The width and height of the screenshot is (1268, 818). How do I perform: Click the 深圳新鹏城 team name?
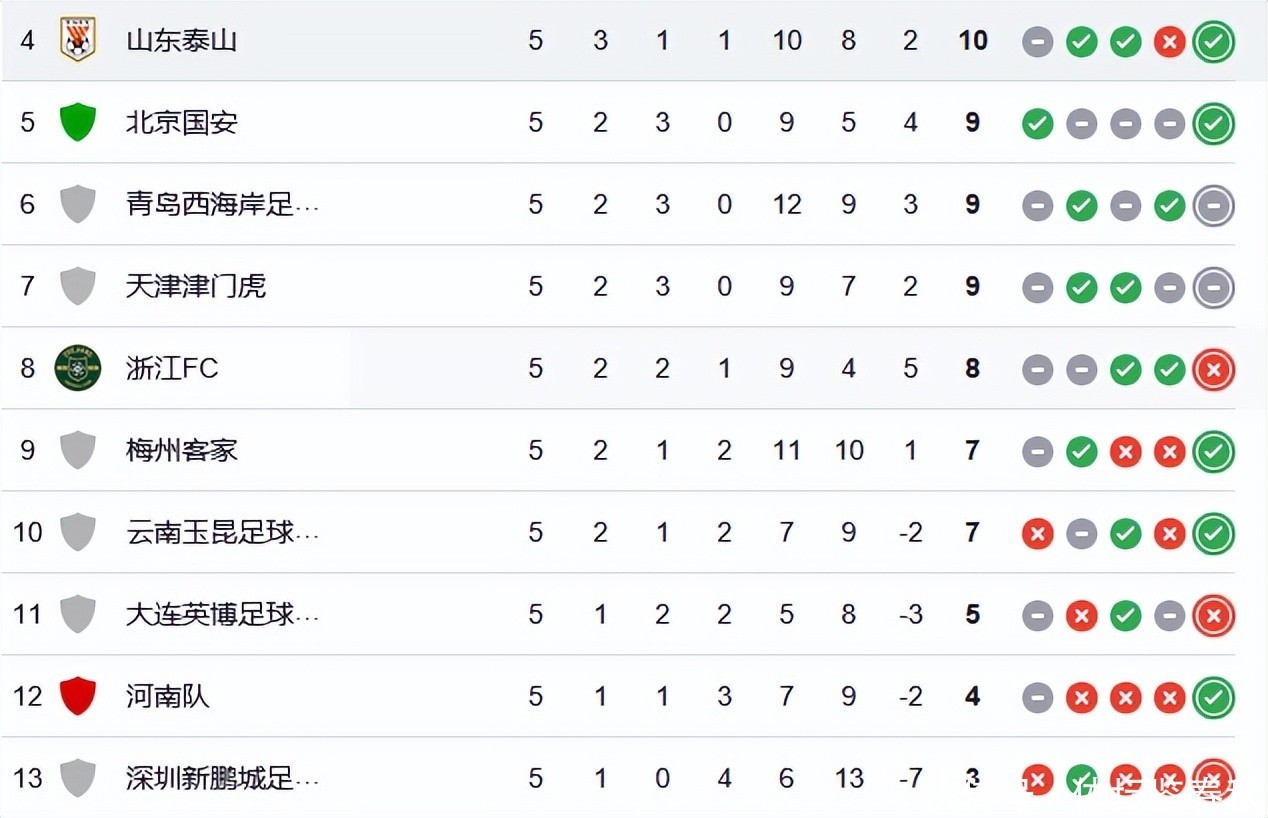[221, 778]
